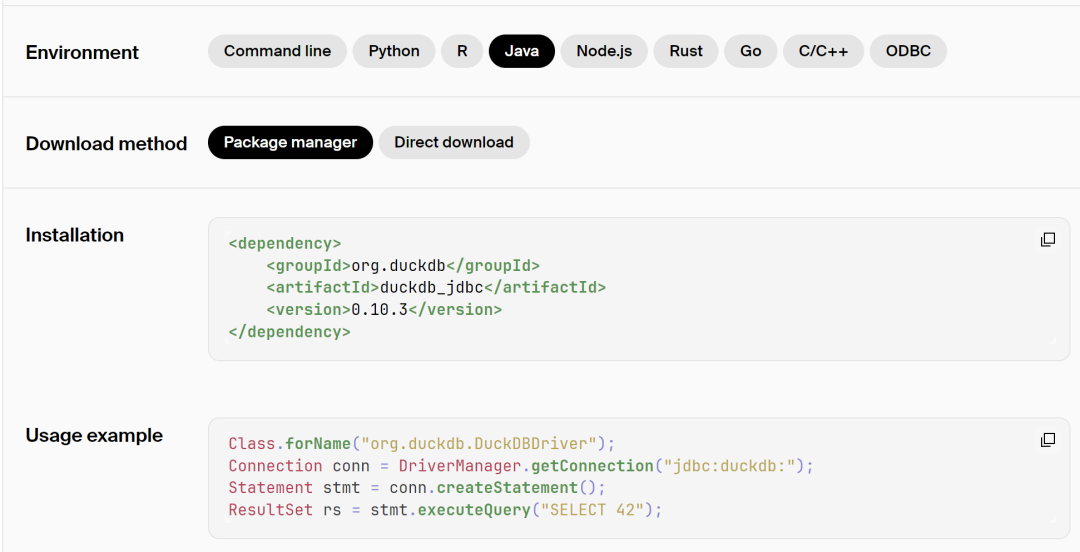The image size is (1080, 552).
Task: Select the Command line environment
Action: (x=277, y=51)
